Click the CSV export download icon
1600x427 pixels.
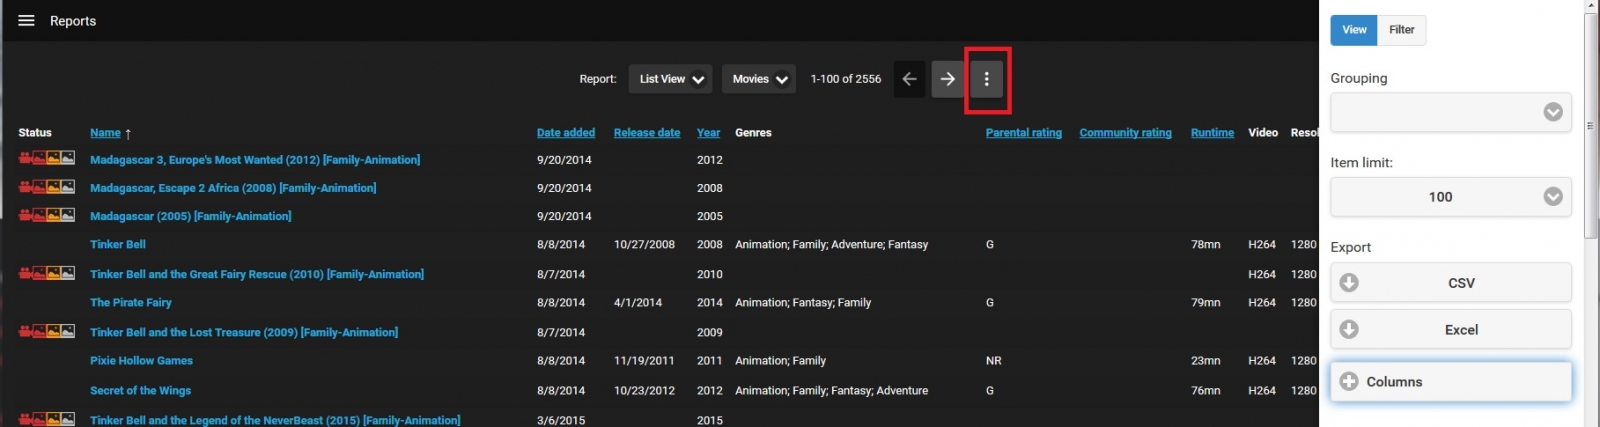1349,283
